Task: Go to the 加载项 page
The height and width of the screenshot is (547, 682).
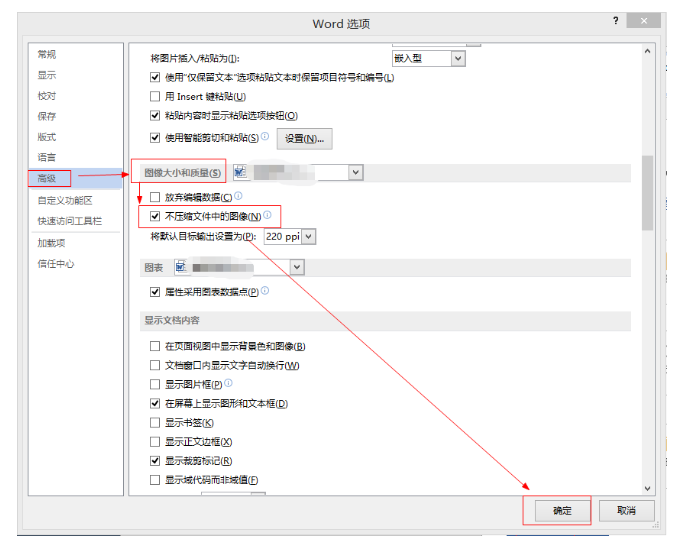Action: pyautogui.click(x=51, y=243)
